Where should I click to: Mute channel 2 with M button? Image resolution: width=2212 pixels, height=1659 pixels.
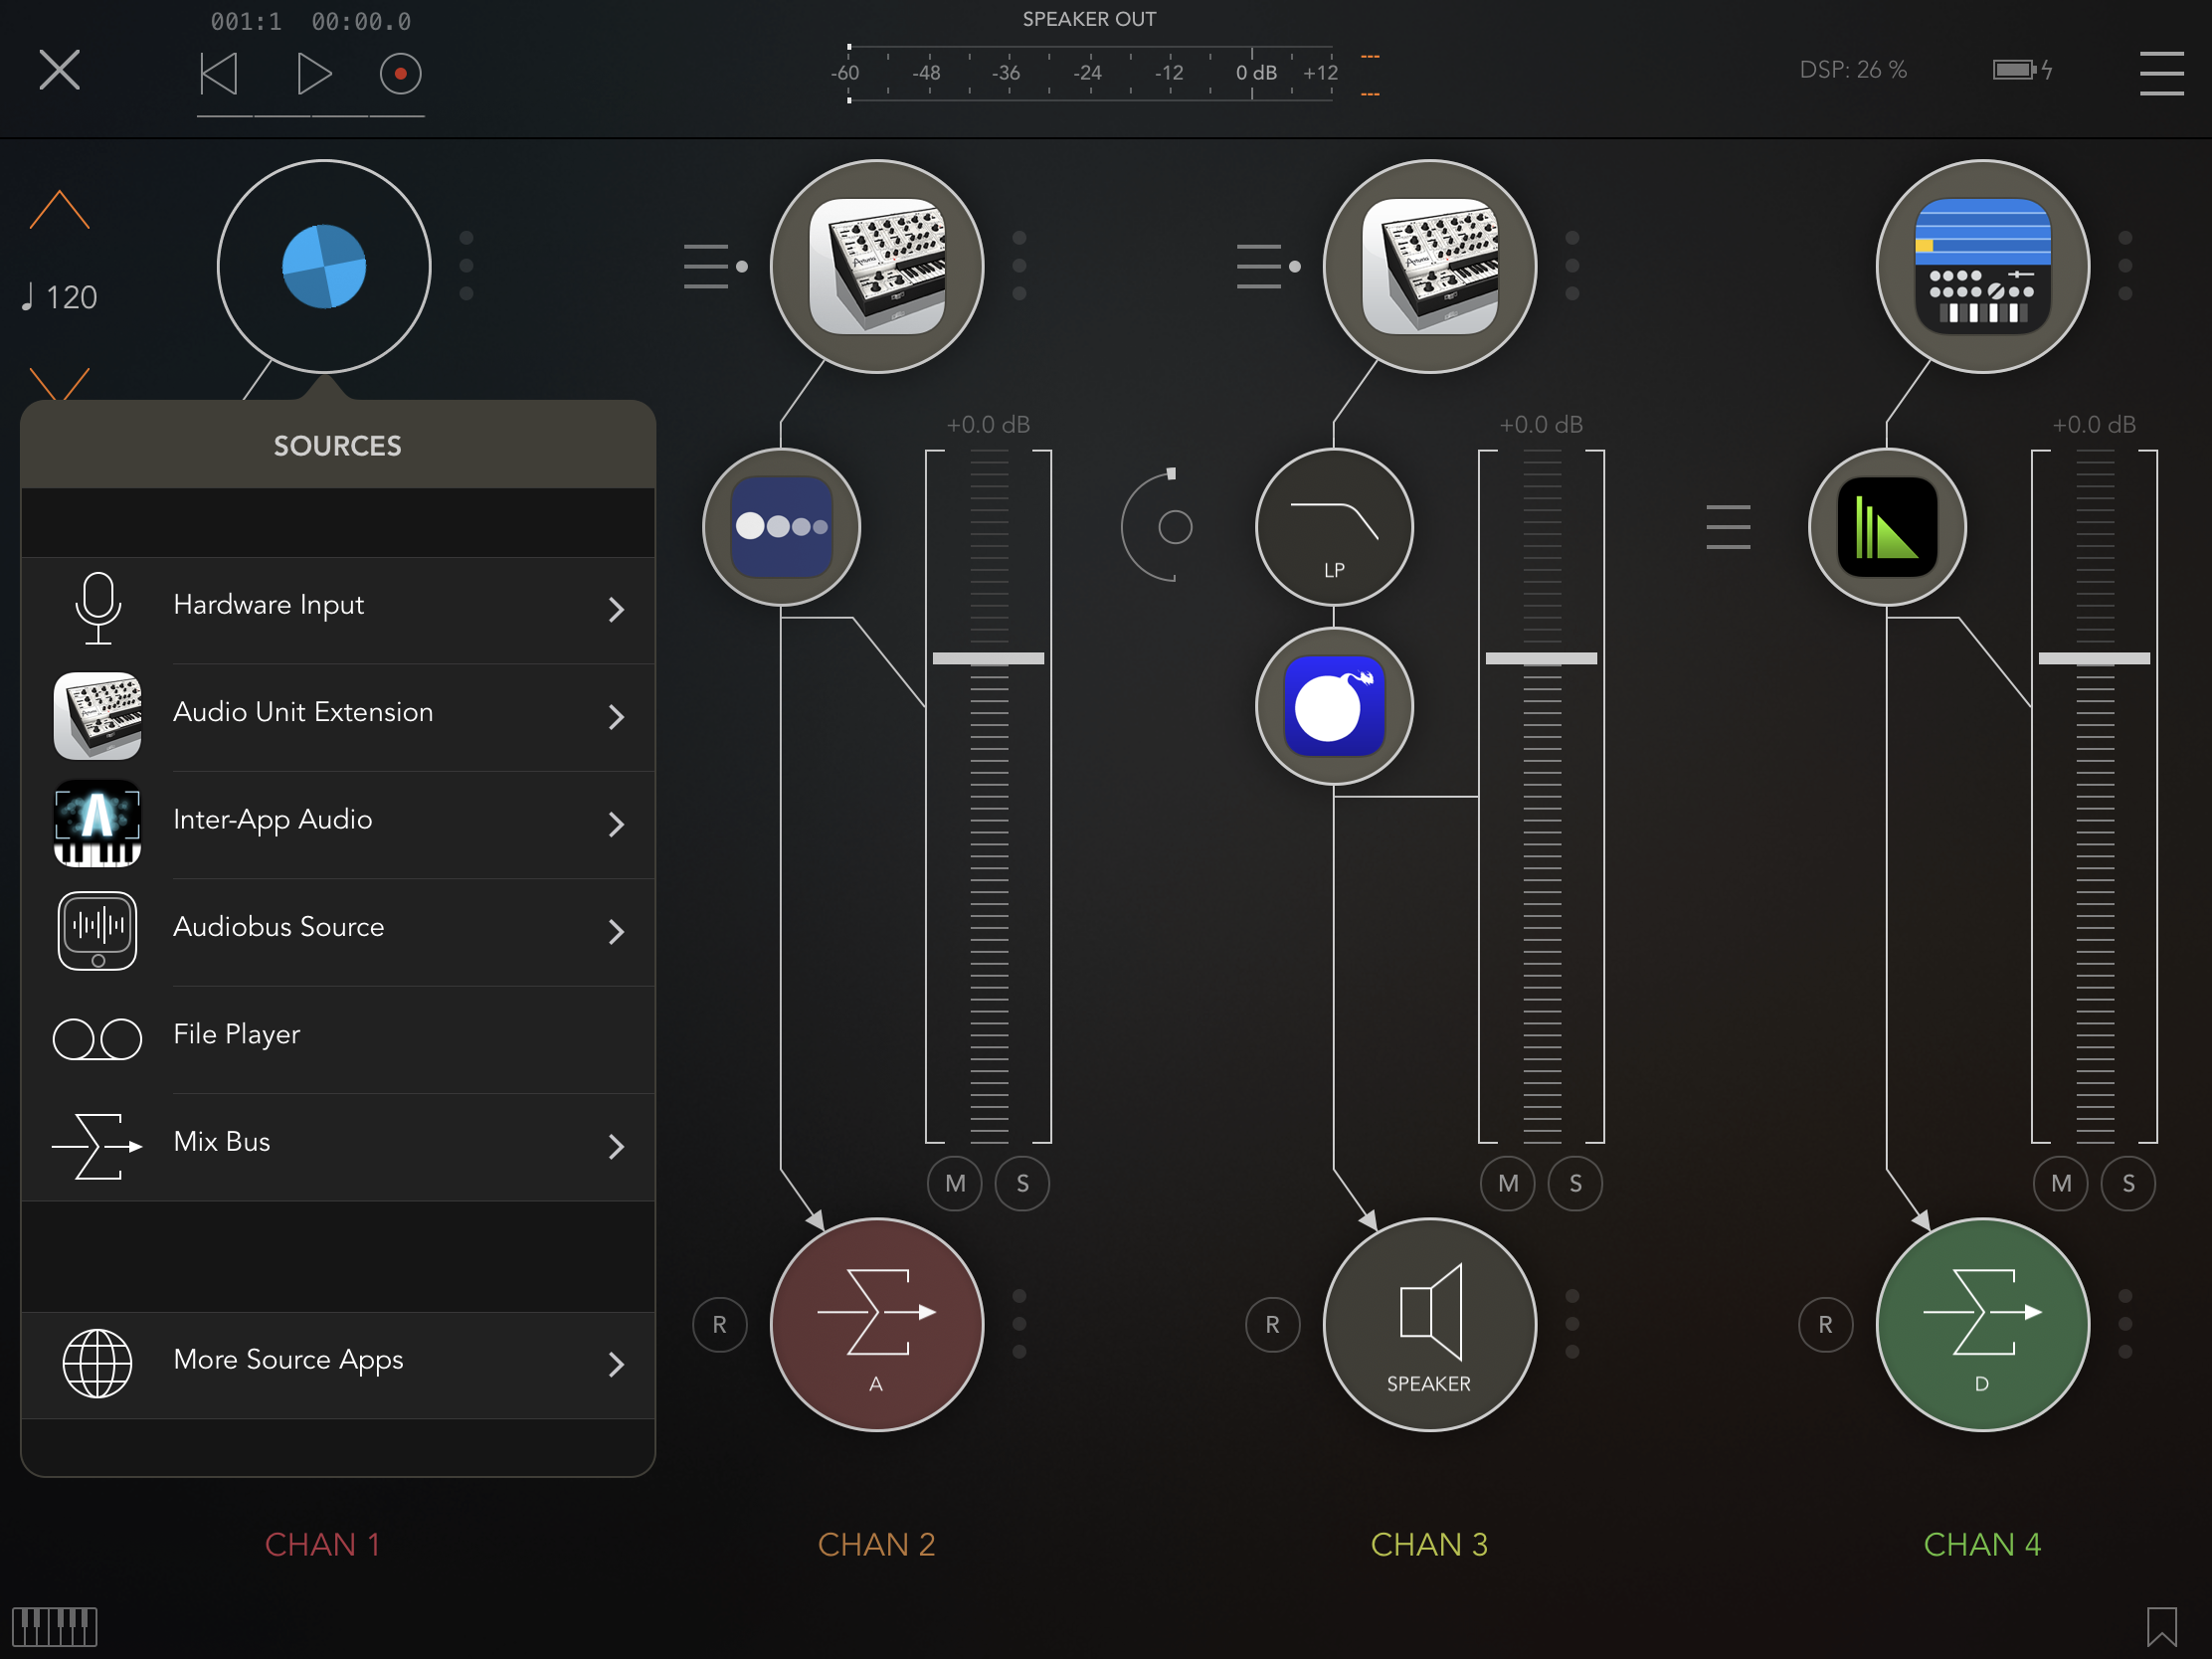point(955,1183)
